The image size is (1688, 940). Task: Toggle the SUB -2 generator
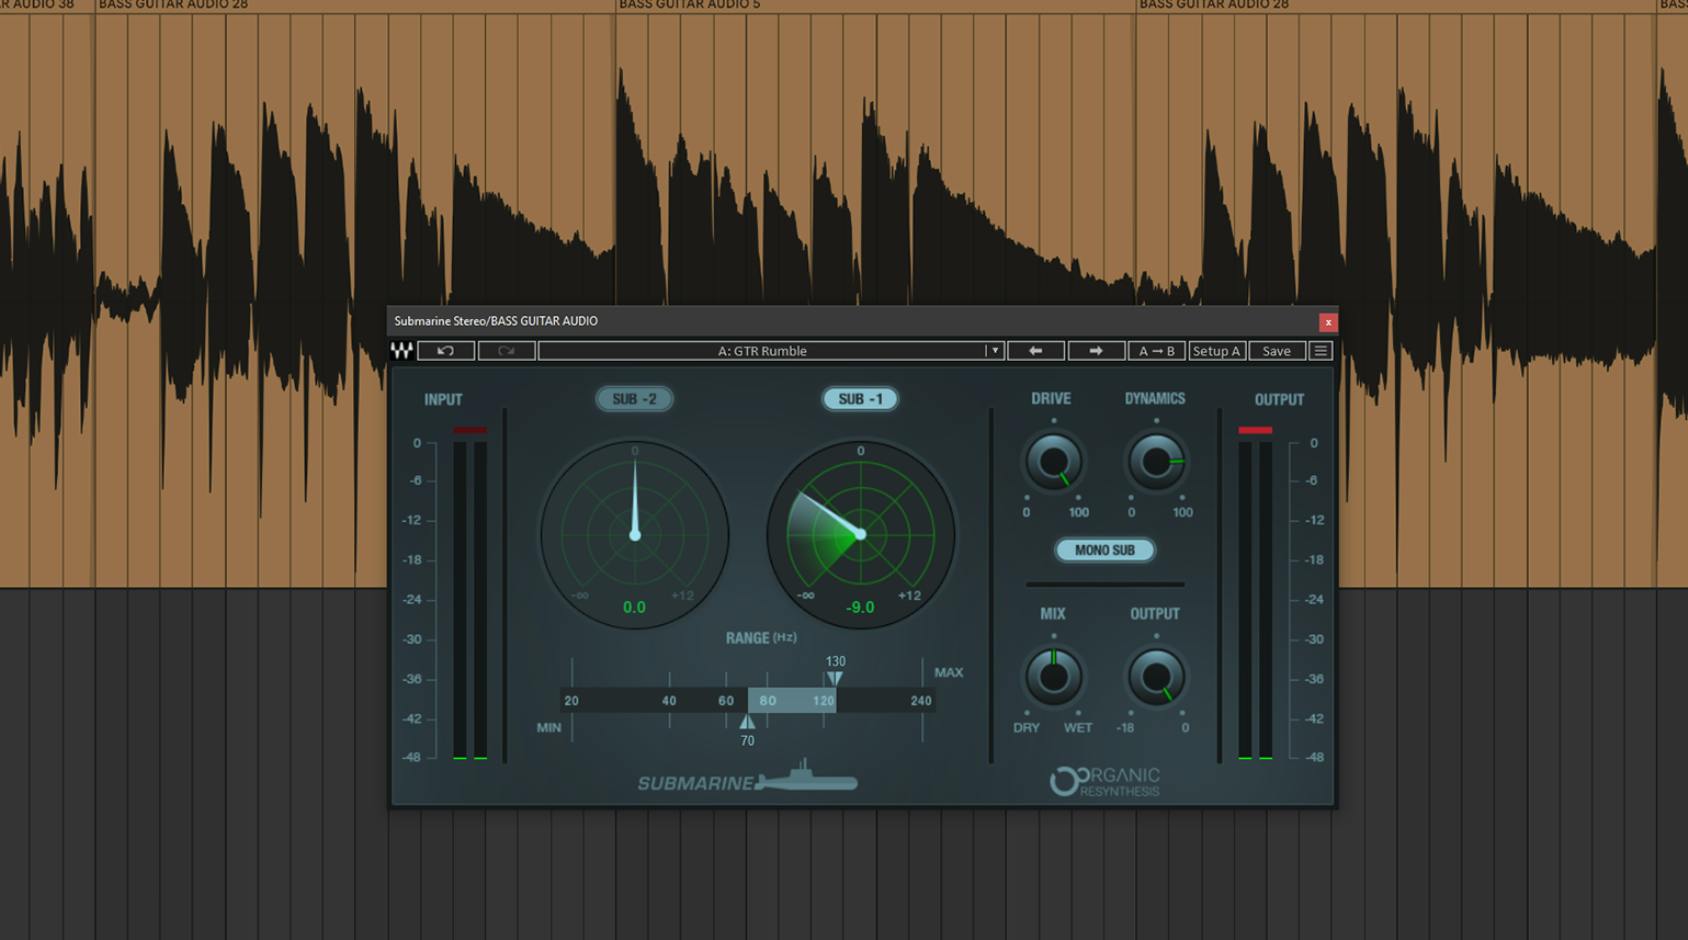pos(635,399)
